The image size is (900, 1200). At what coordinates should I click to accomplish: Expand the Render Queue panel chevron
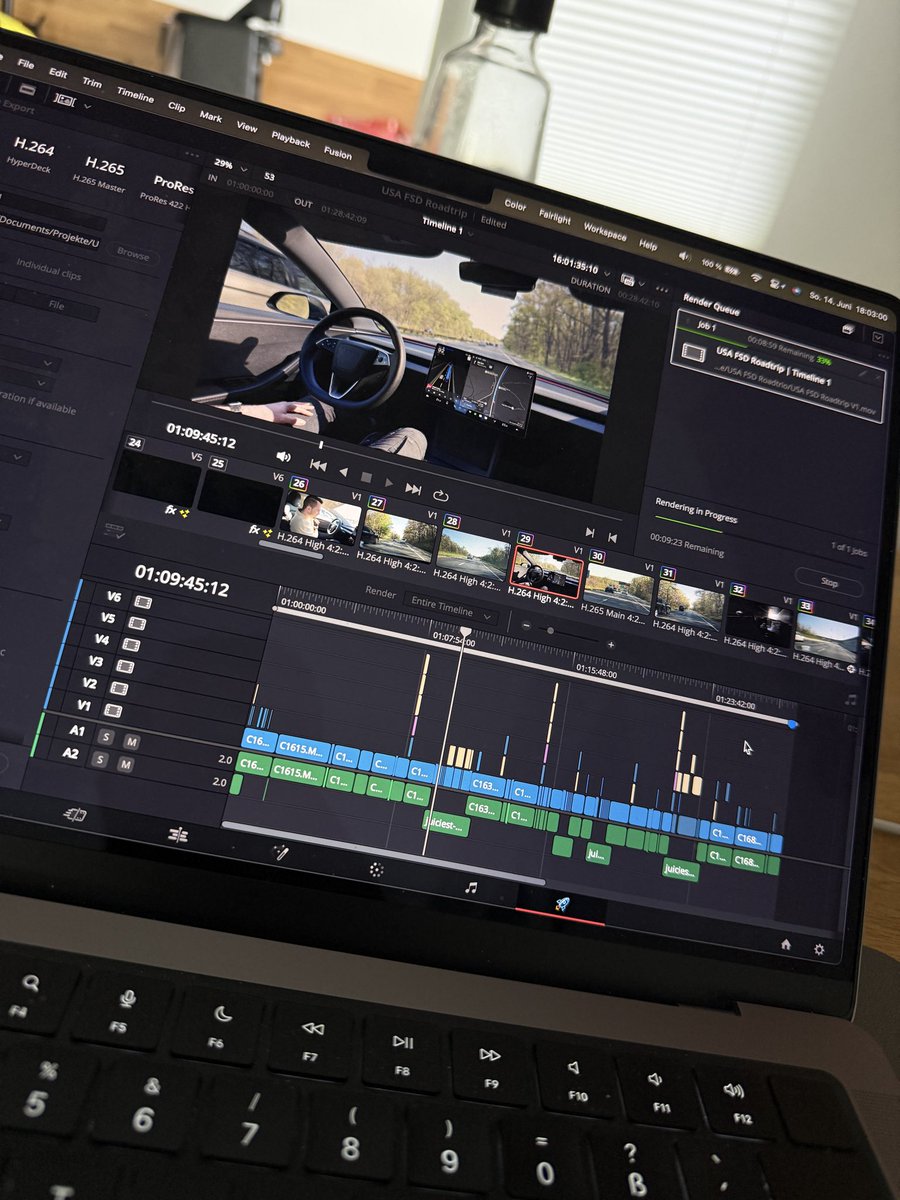(x=877, y=337)
